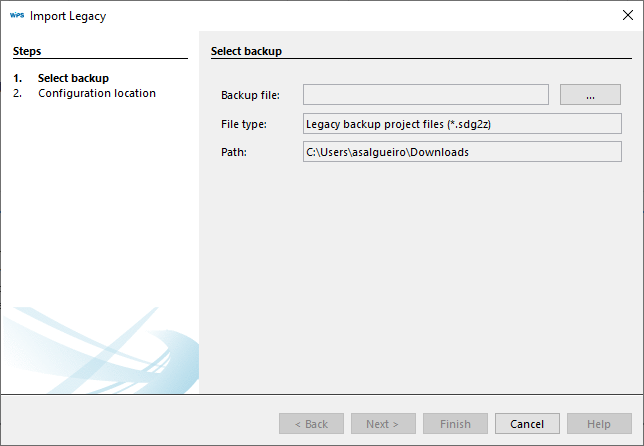Click the Backup file label

250,95
